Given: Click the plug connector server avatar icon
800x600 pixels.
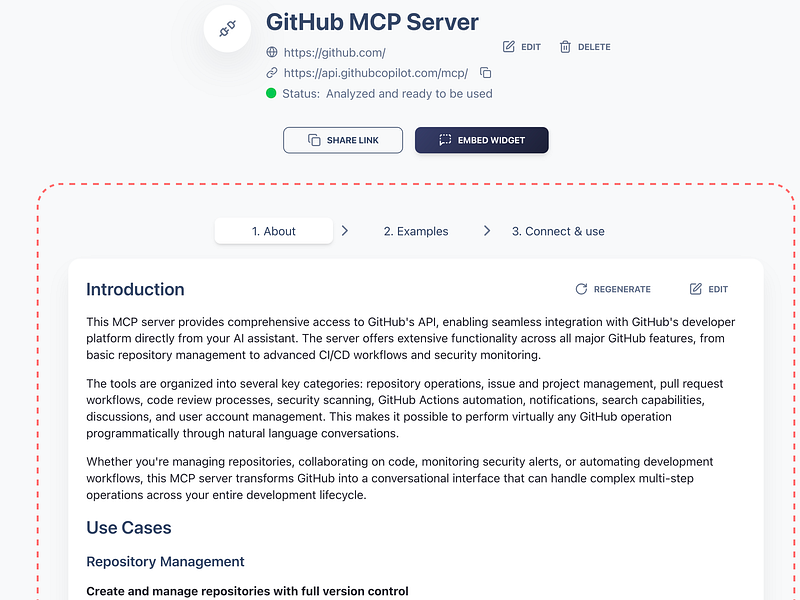Looking at the screenshot, I should click(227, 29).
